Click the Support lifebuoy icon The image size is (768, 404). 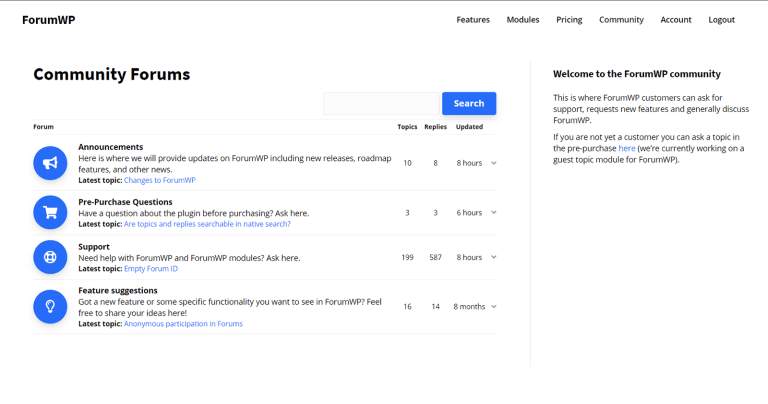click(x=50, y=257)
